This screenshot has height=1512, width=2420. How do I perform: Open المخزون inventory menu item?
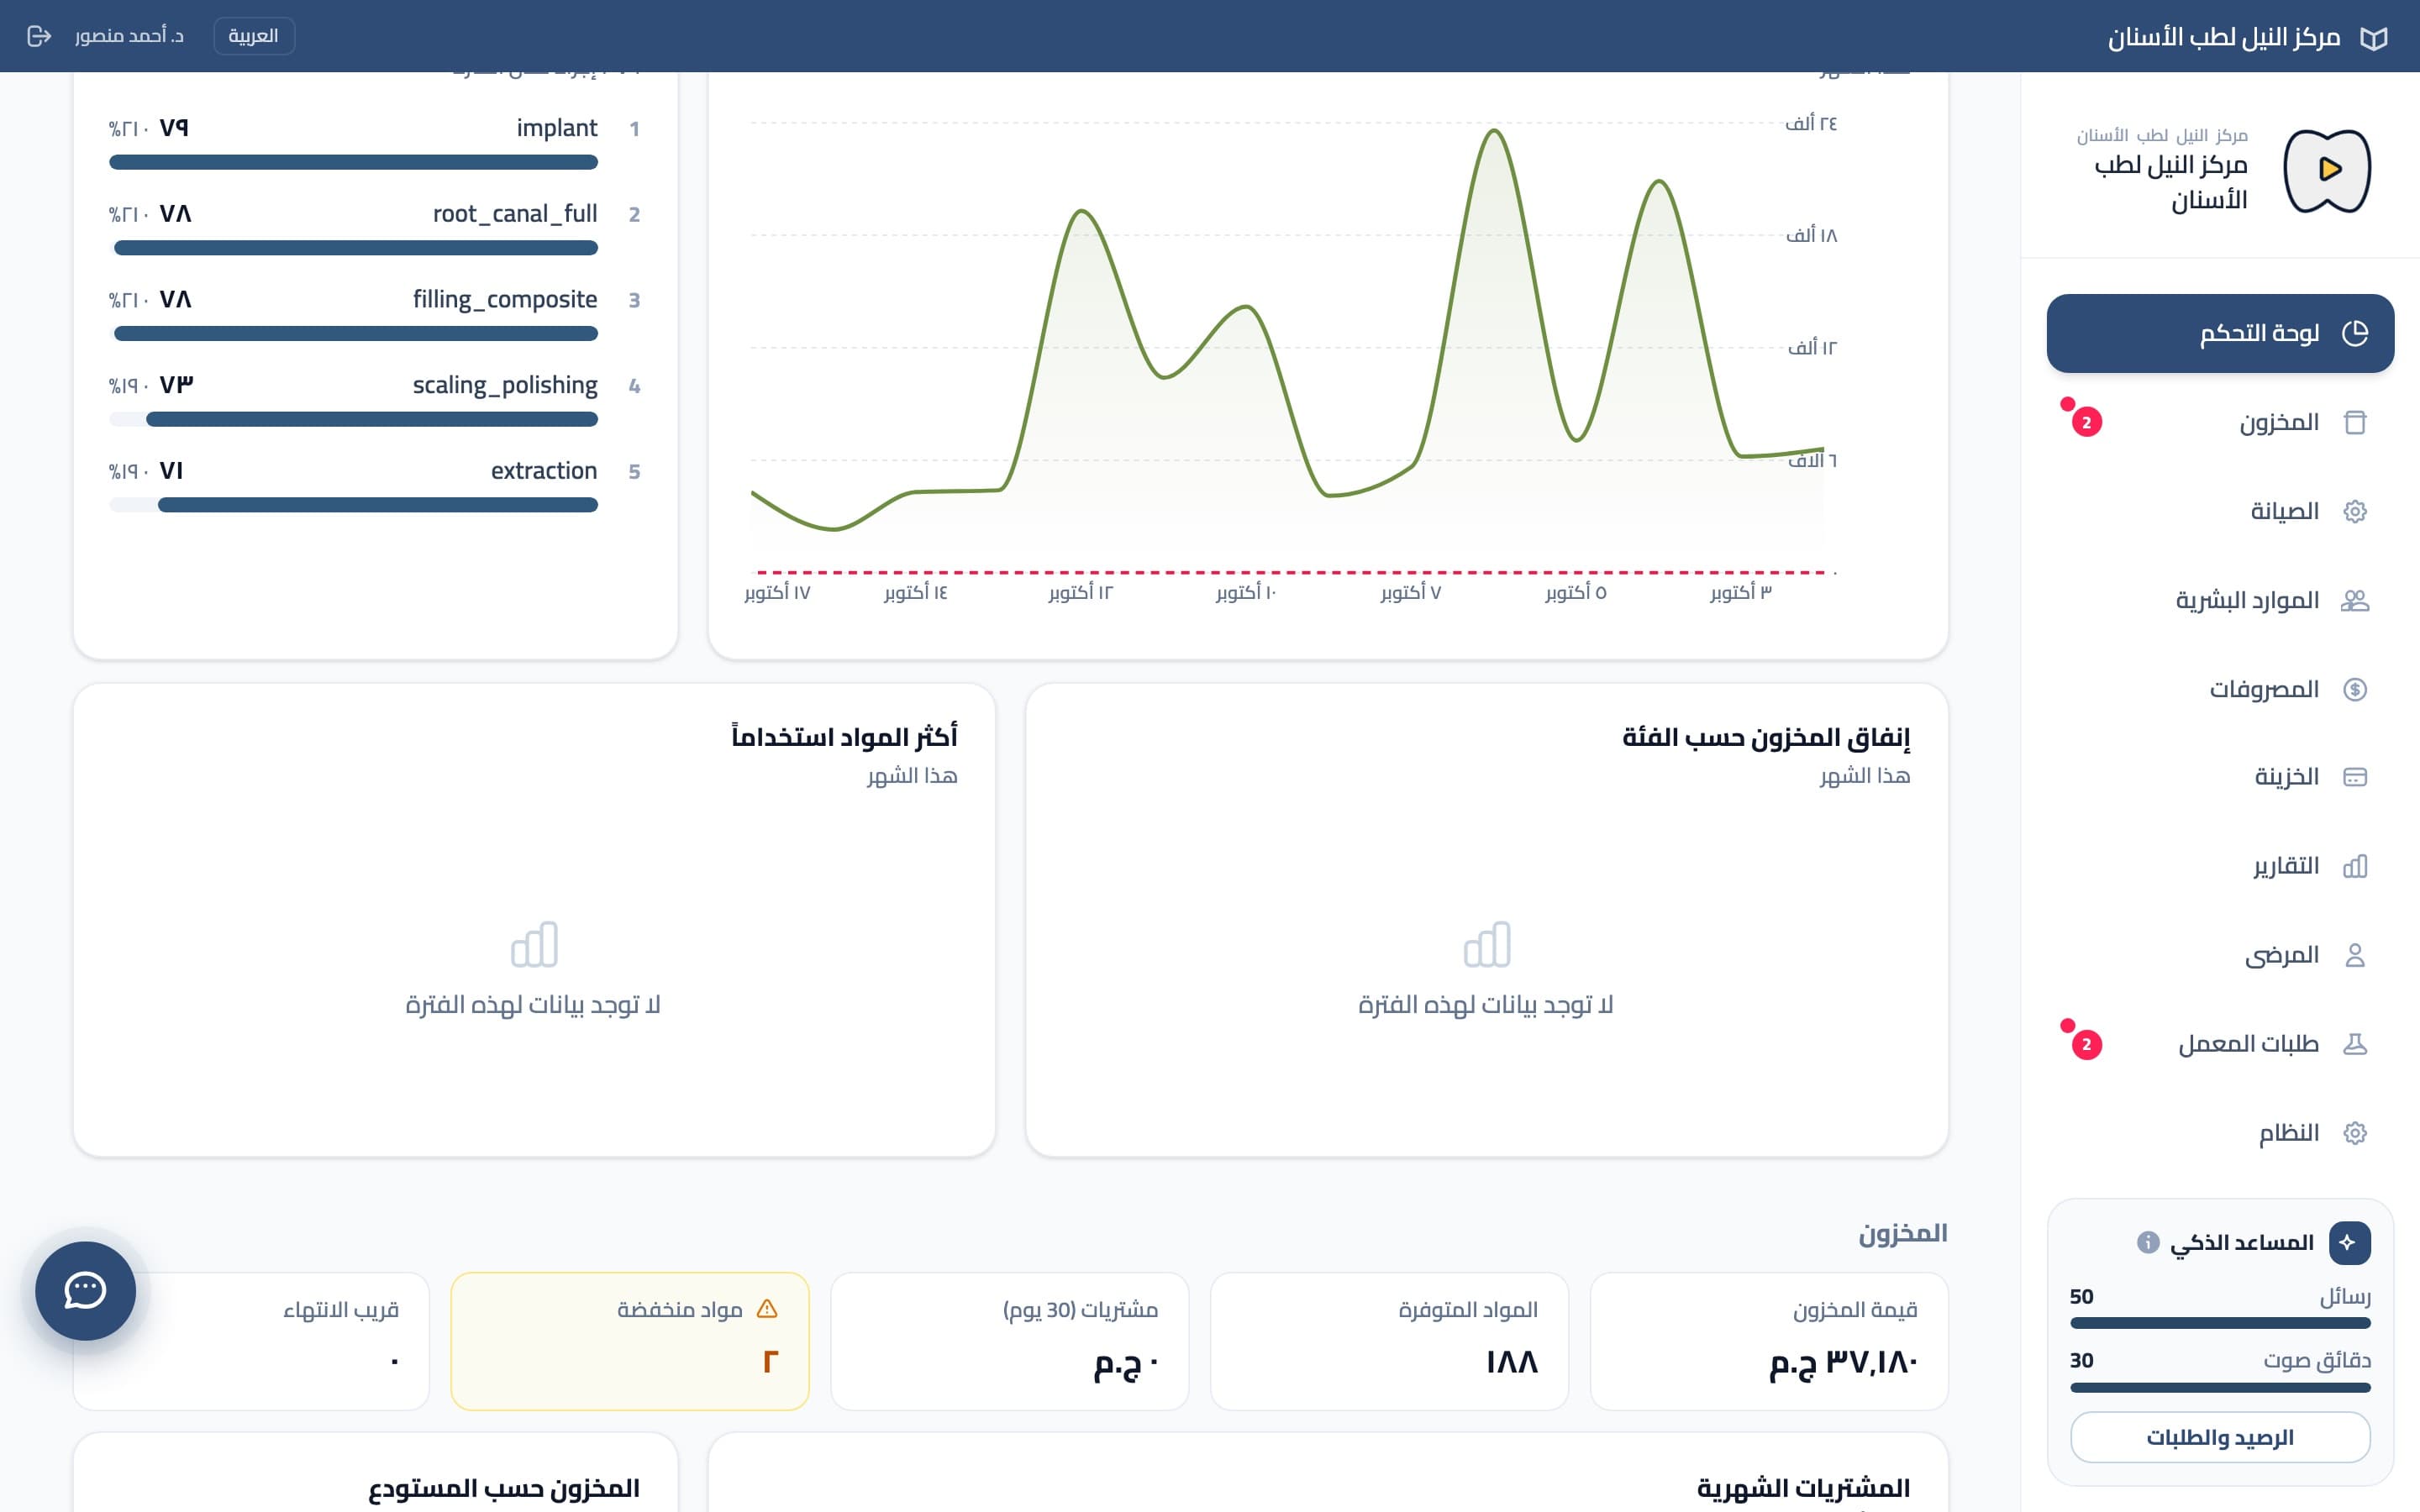point(2220,422)
